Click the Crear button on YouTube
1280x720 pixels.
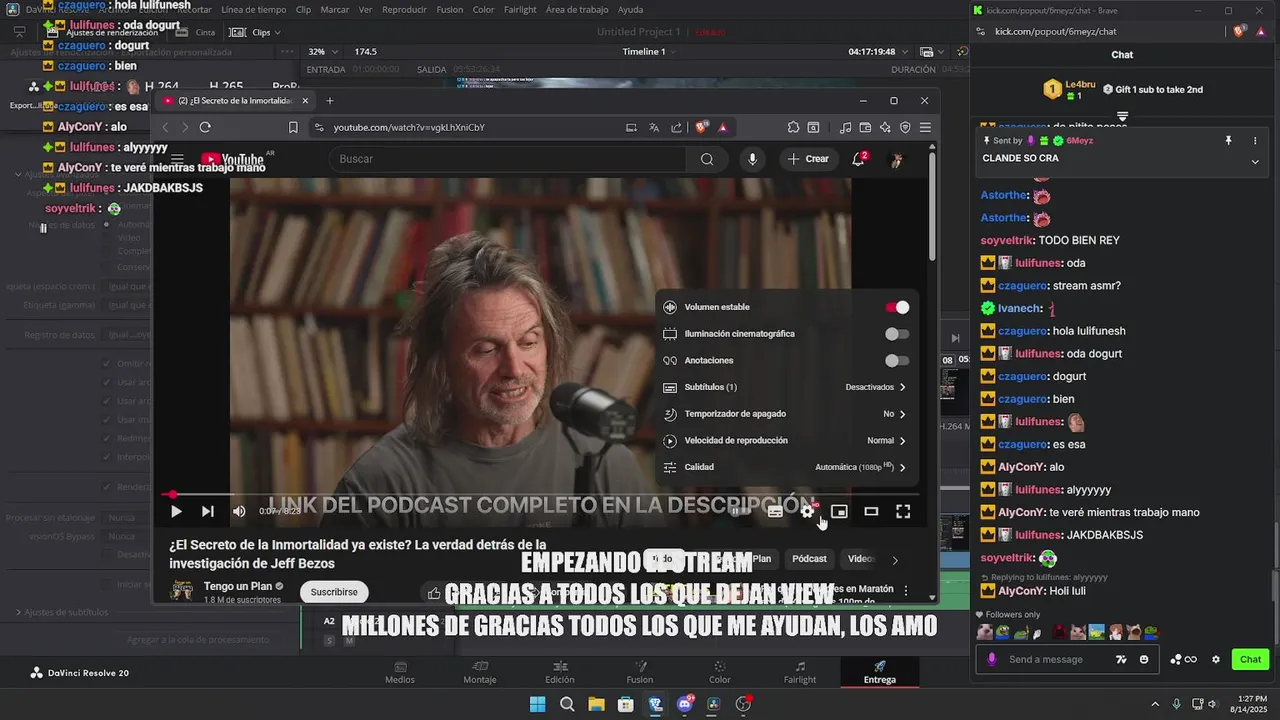point(808,159)
